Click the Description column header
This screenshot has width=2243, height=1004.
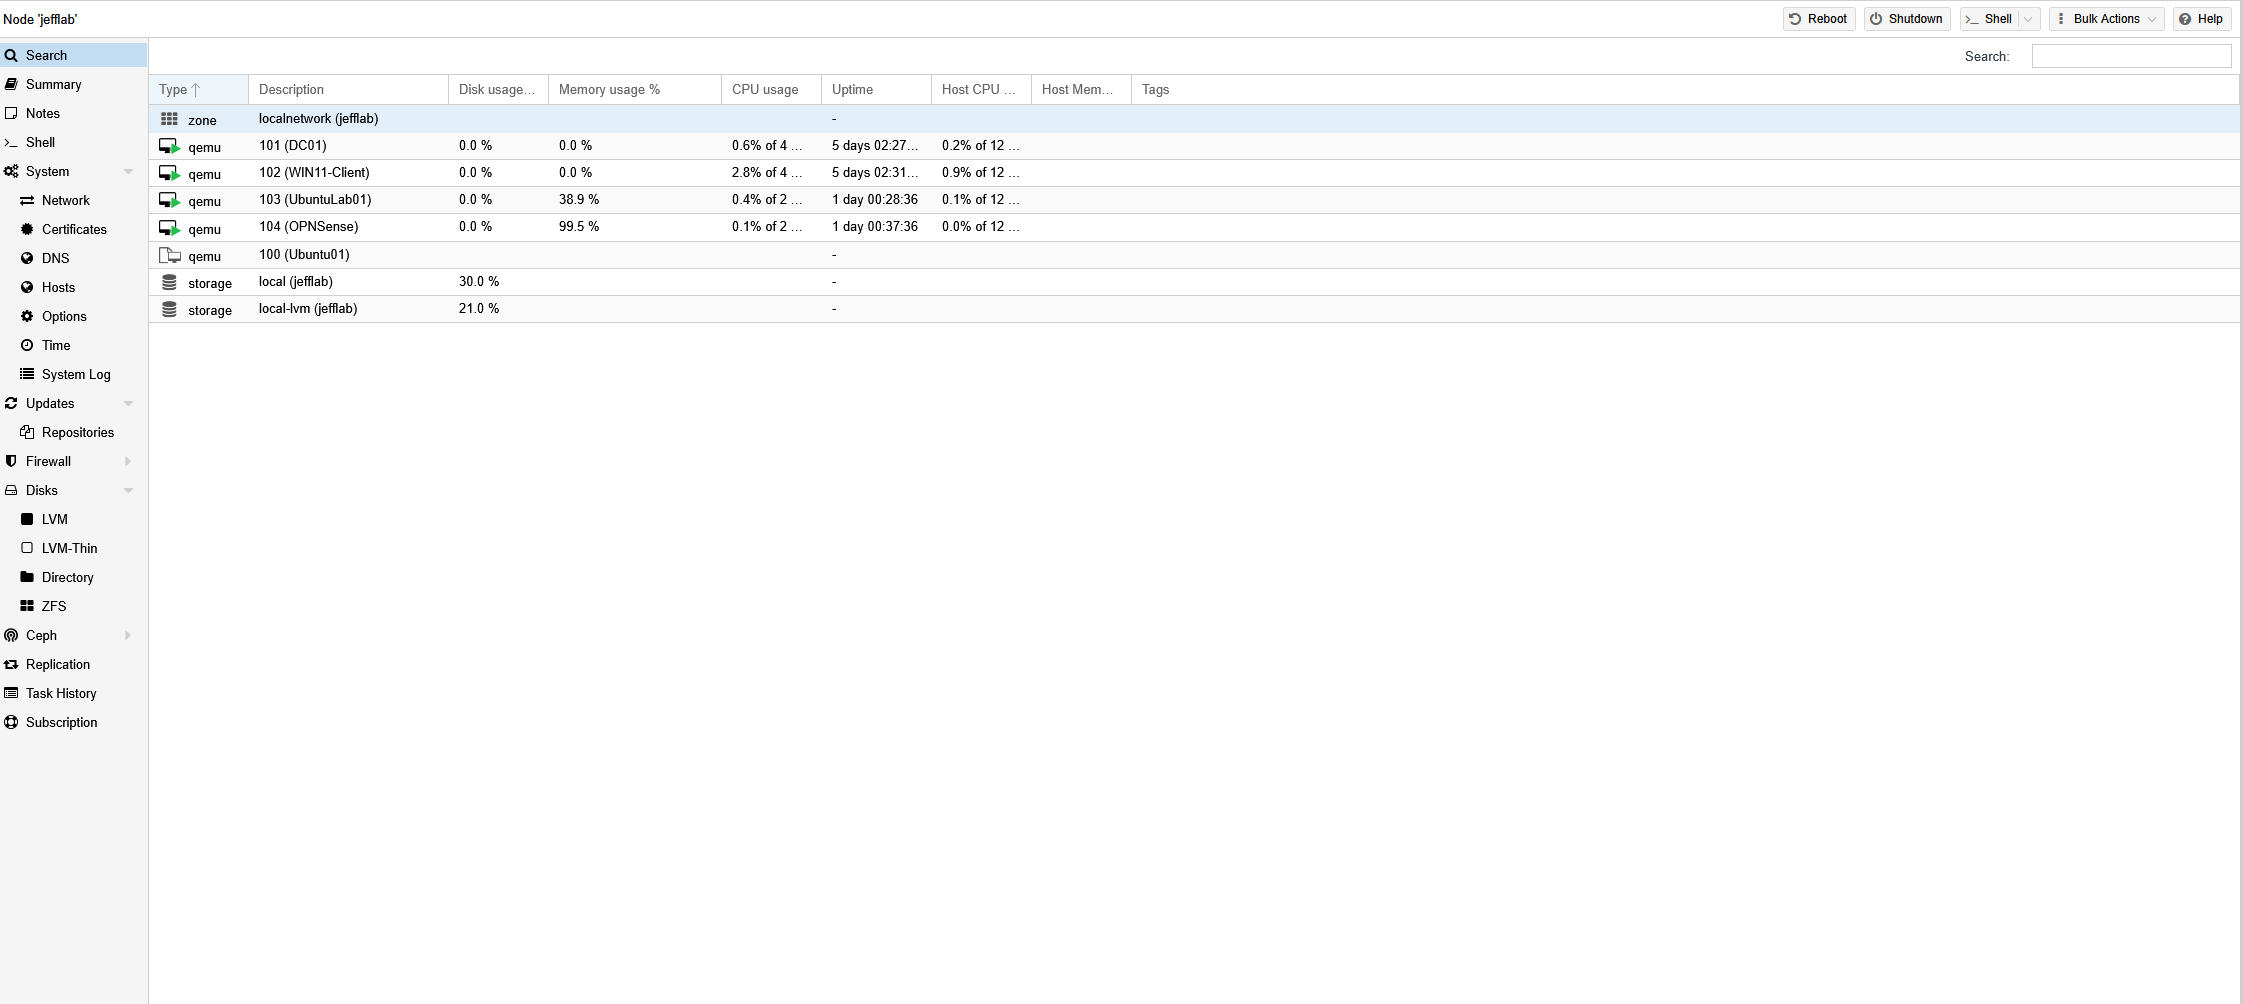pyautogui.click(x=348, y=90)
